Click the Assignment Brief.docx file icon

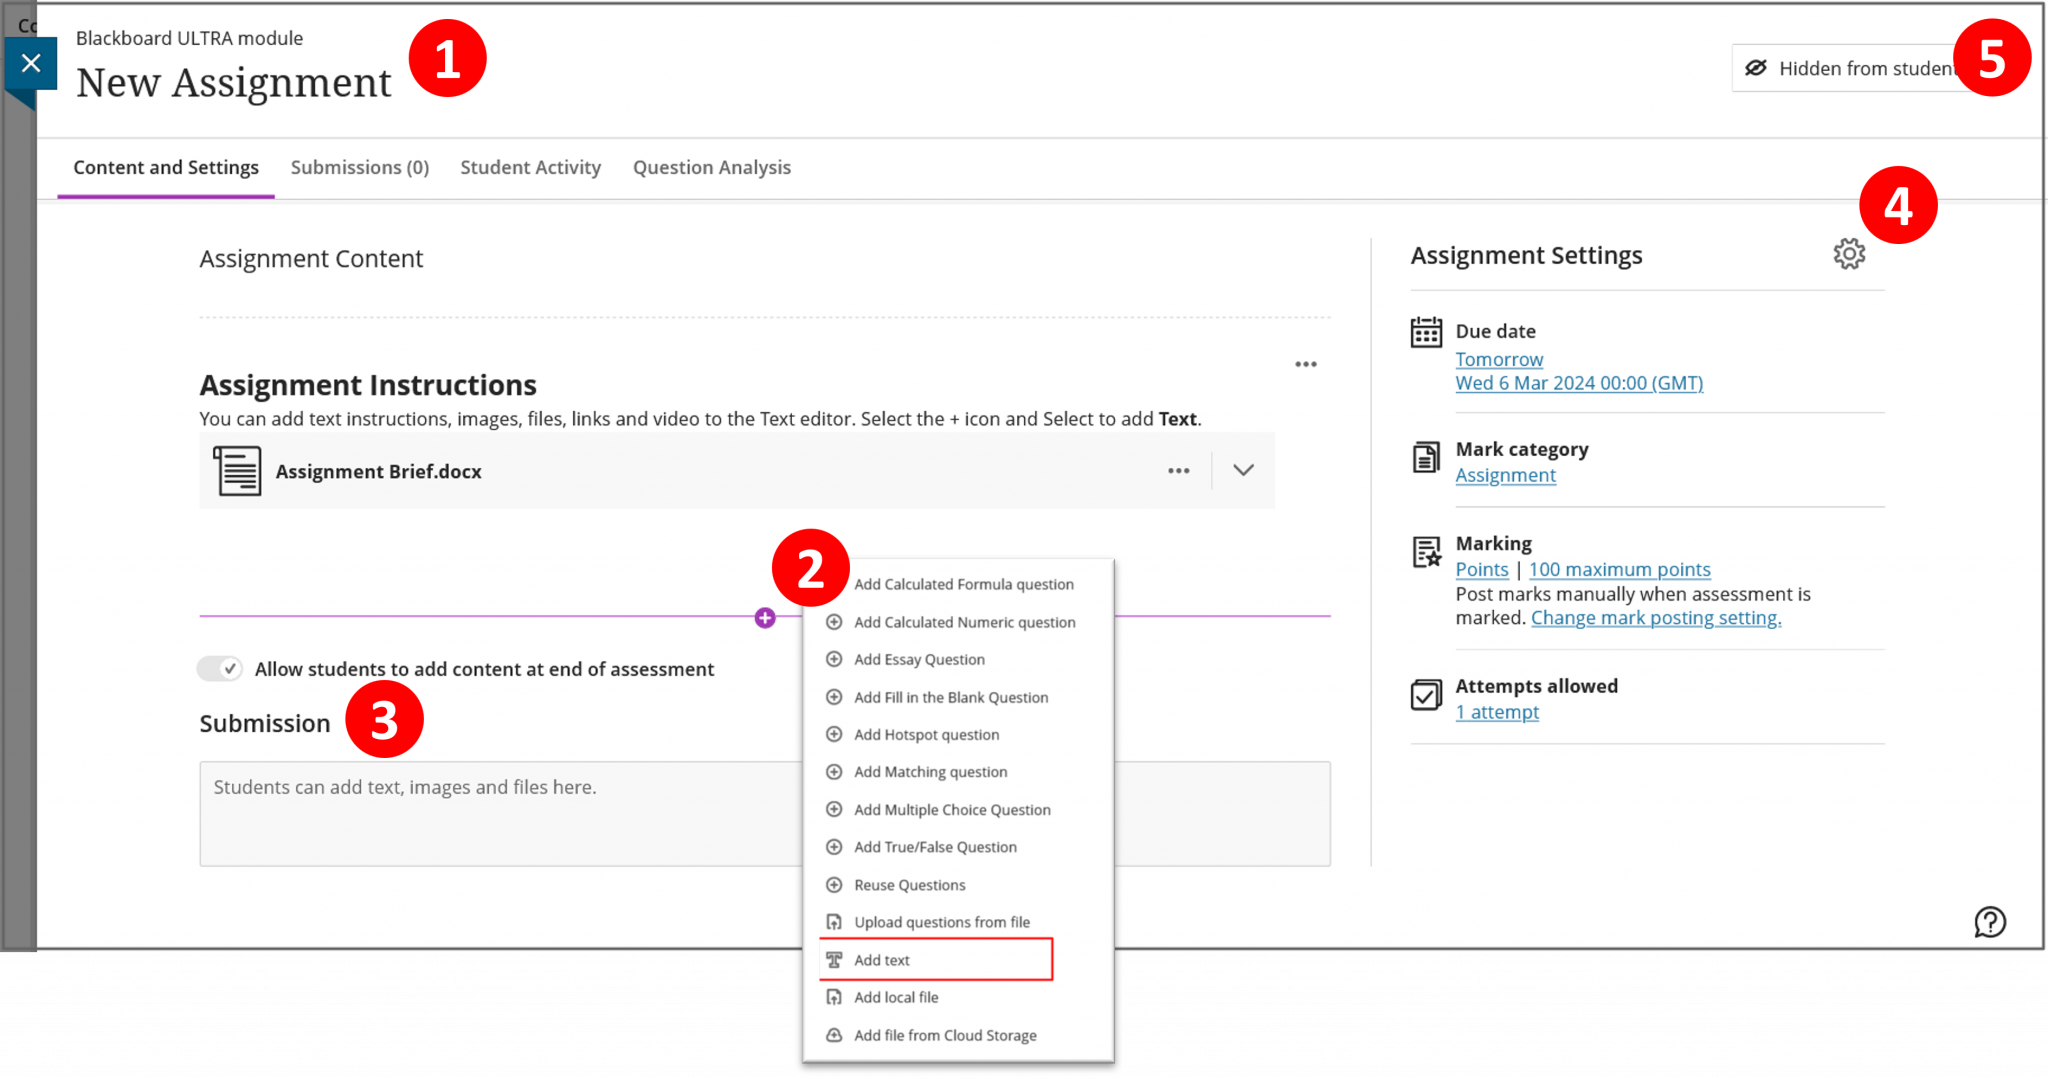237,471
